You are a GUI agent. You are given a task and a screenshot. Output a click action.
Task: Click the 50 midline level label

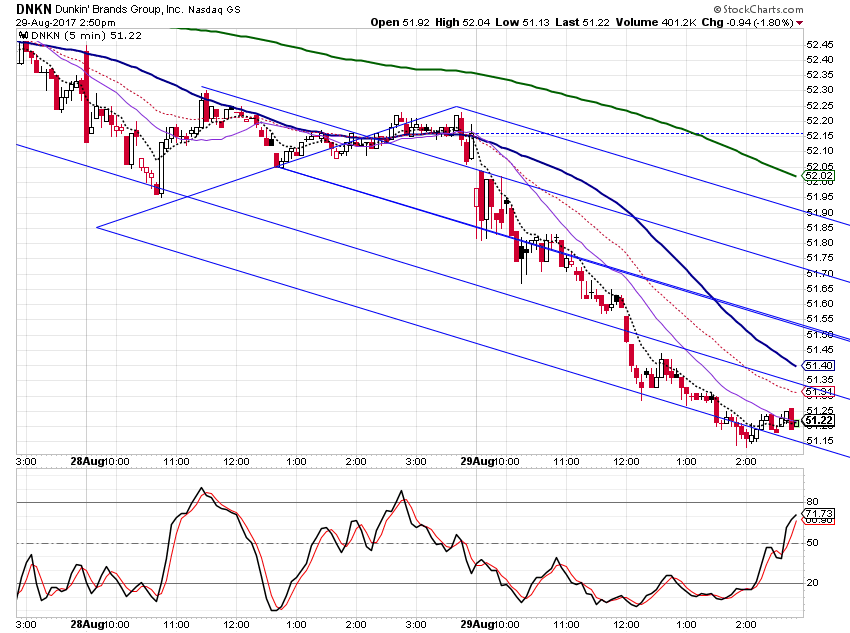(812, 542)
